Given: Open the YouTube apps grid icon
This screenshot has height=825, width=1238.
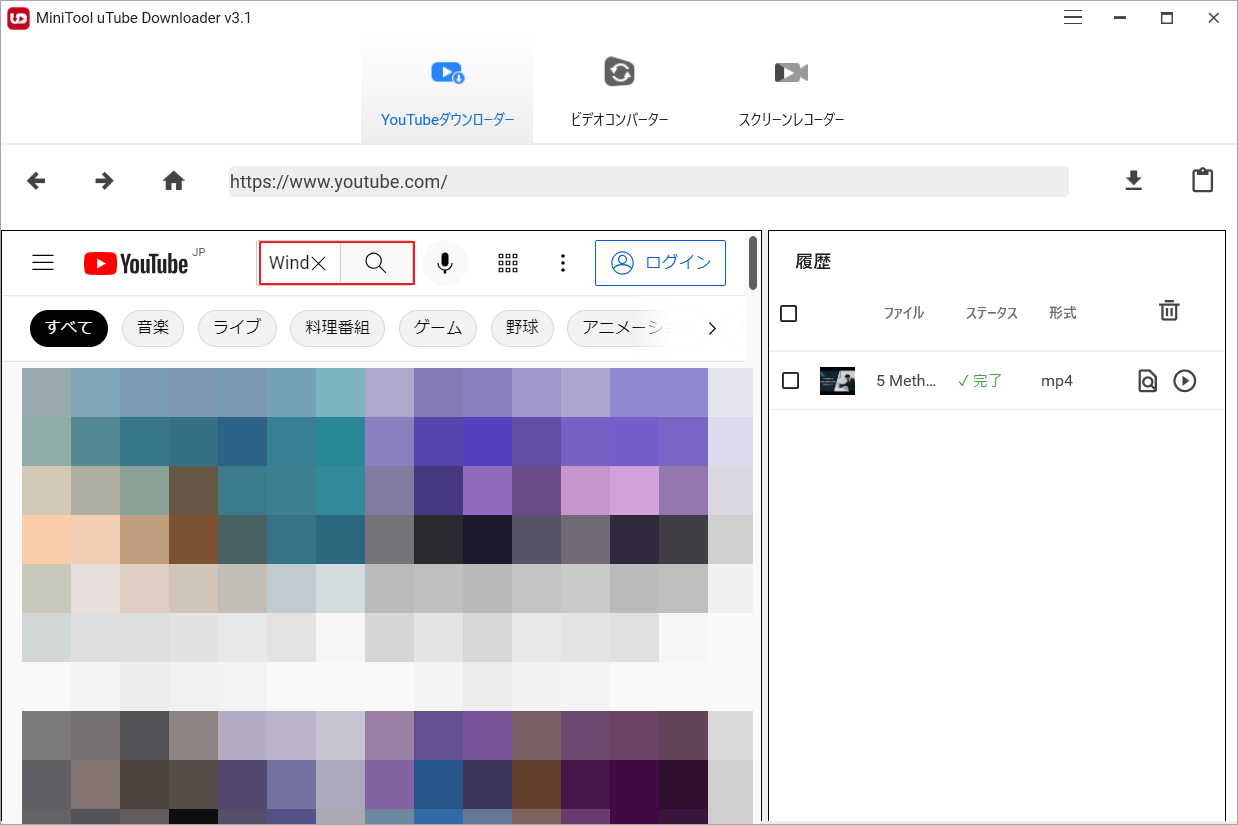Looking at the screenshot, I should coord(508,263).
